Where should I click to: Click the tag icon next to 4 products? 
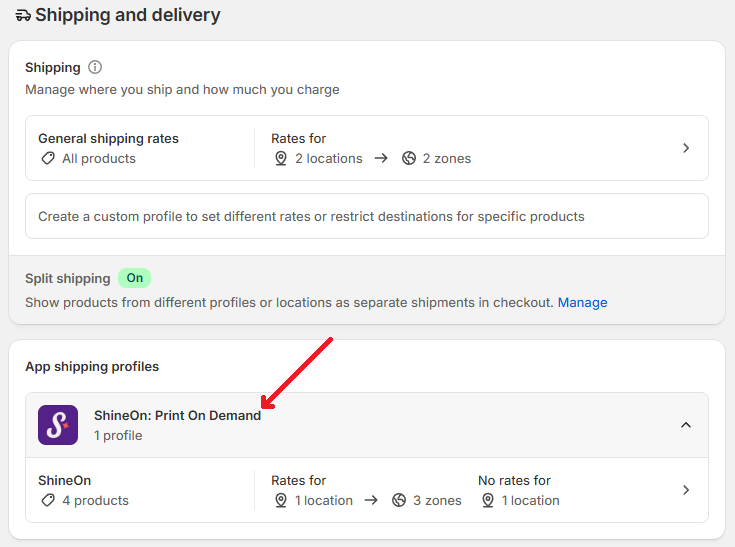point(48,501)
